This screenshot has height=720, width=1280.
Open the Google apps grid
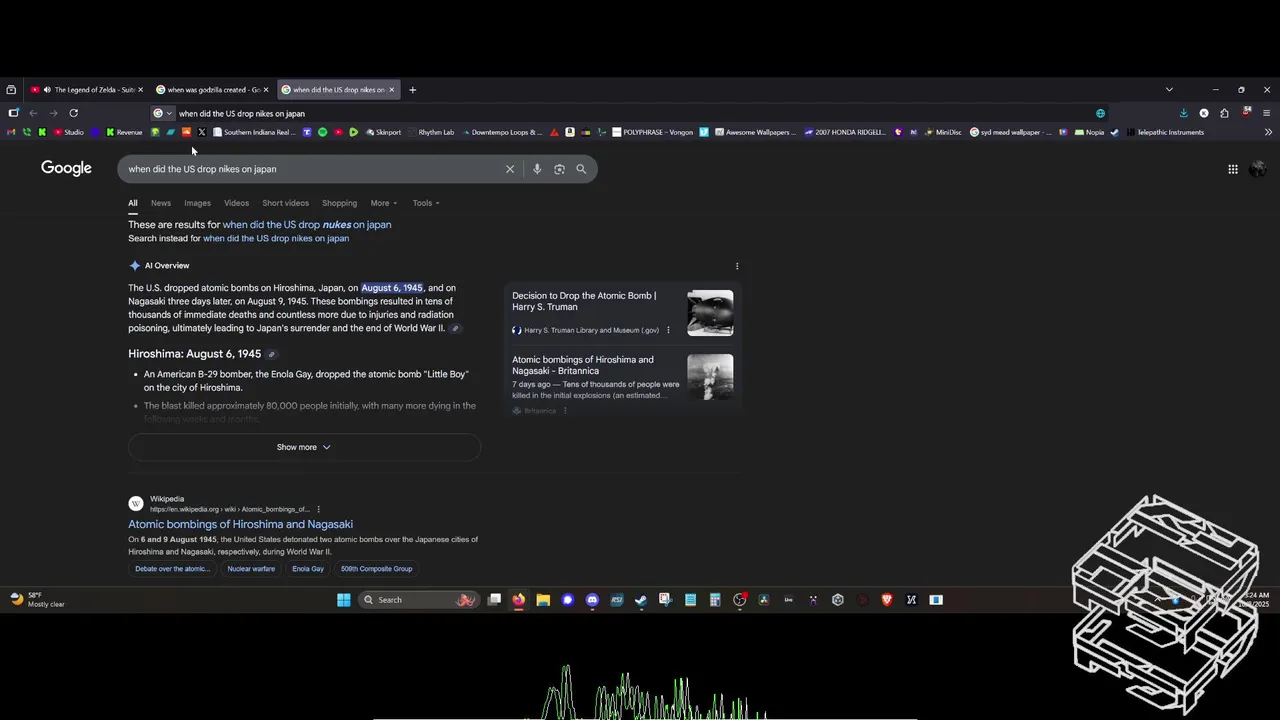click(1233, 169)
